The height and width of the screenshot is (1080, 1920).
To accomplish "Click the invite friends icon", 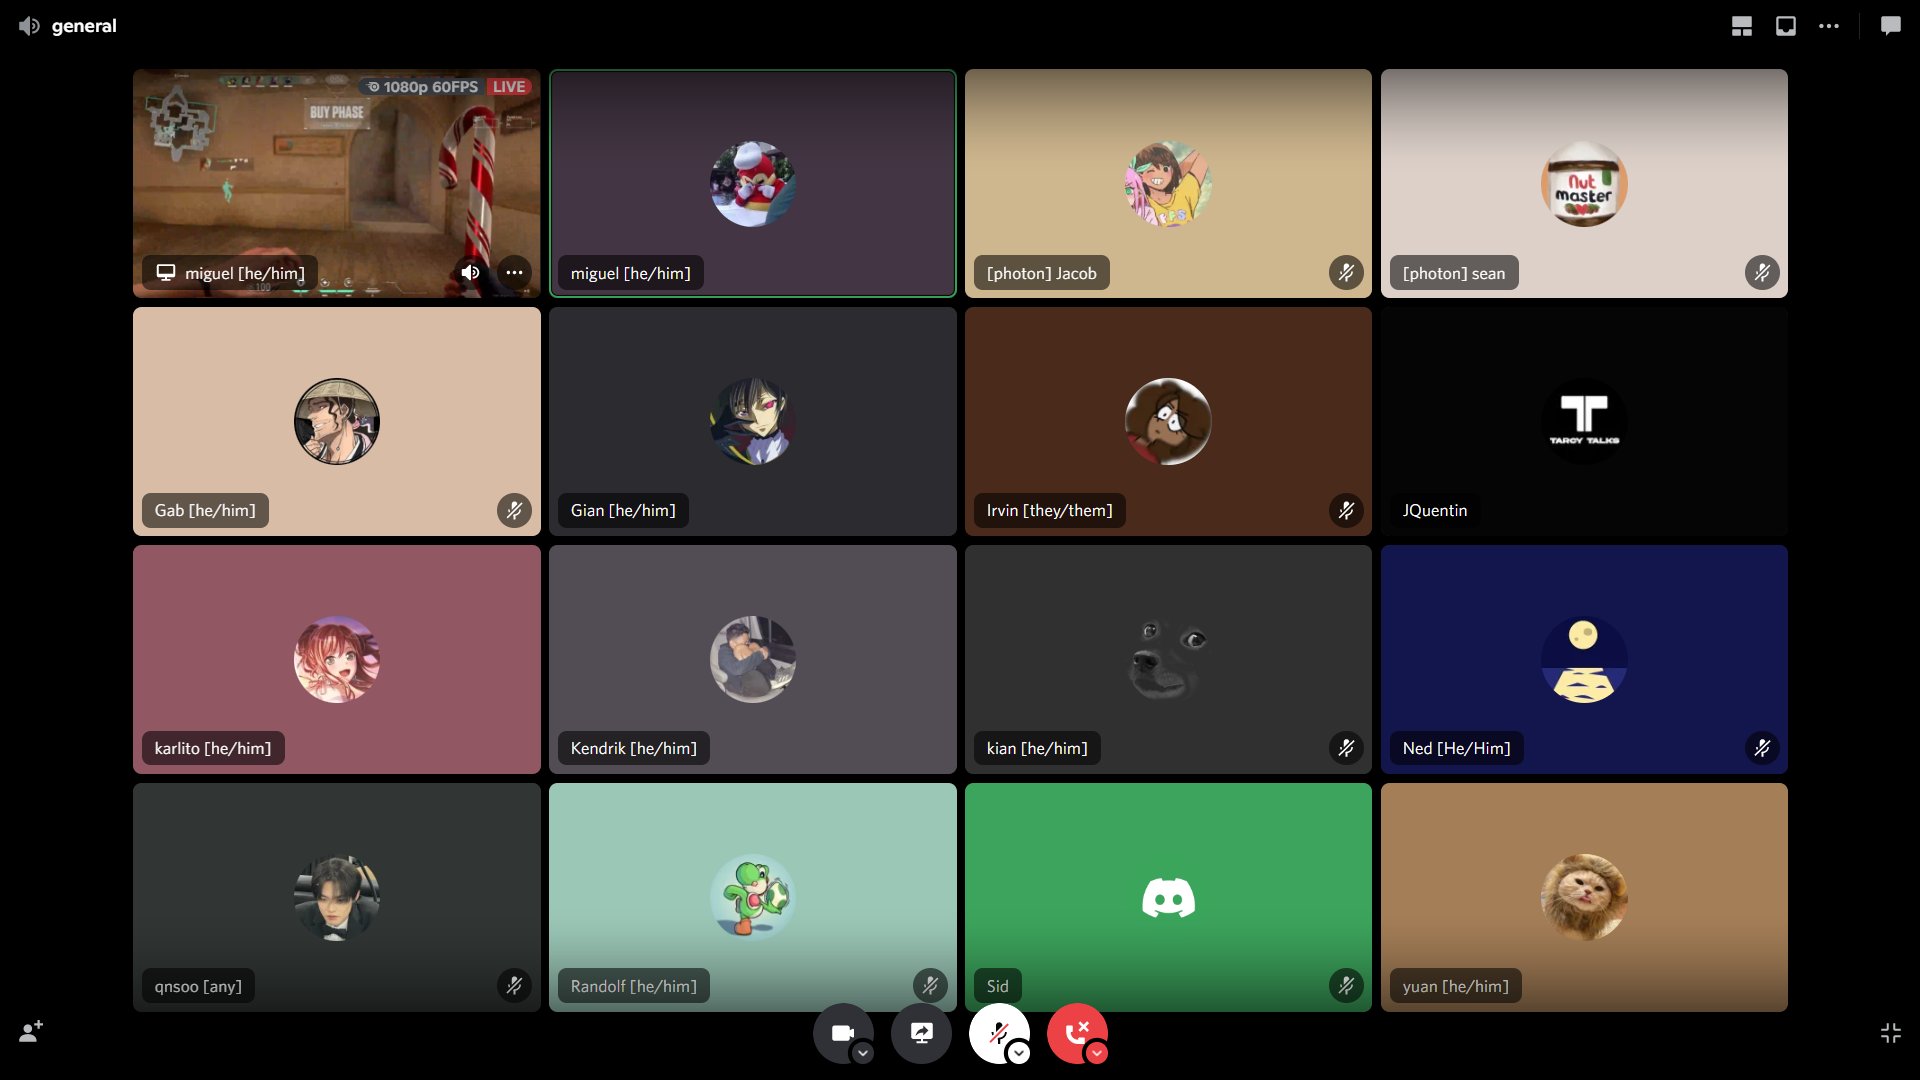I will pyautogui.click(x=31, y=1031).
